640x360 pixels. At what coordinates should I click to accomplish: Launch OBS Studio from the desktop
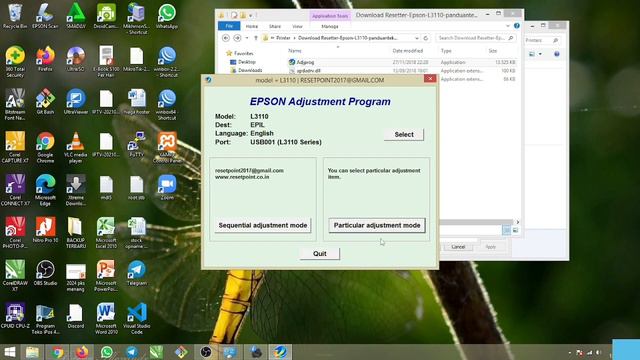[x=45, y=273]
